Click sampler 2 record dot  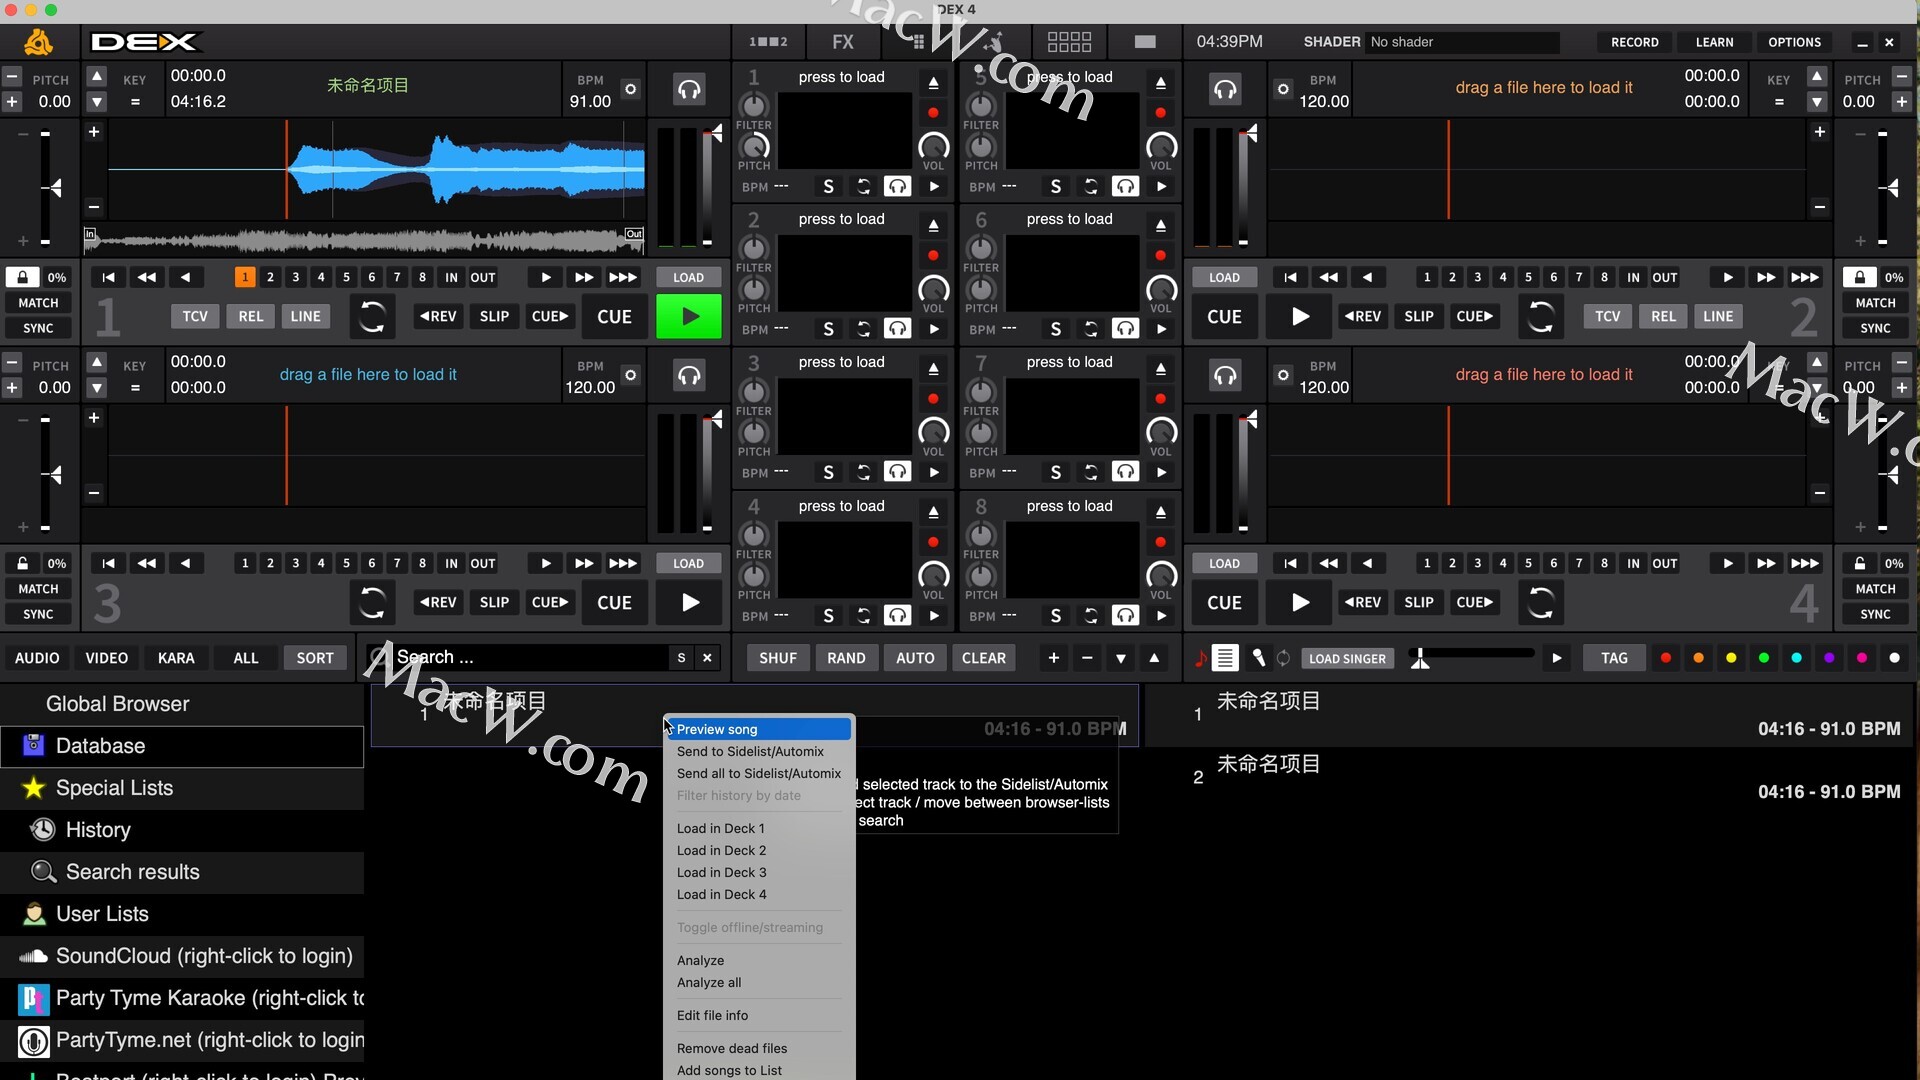click(x=933, y=256)
